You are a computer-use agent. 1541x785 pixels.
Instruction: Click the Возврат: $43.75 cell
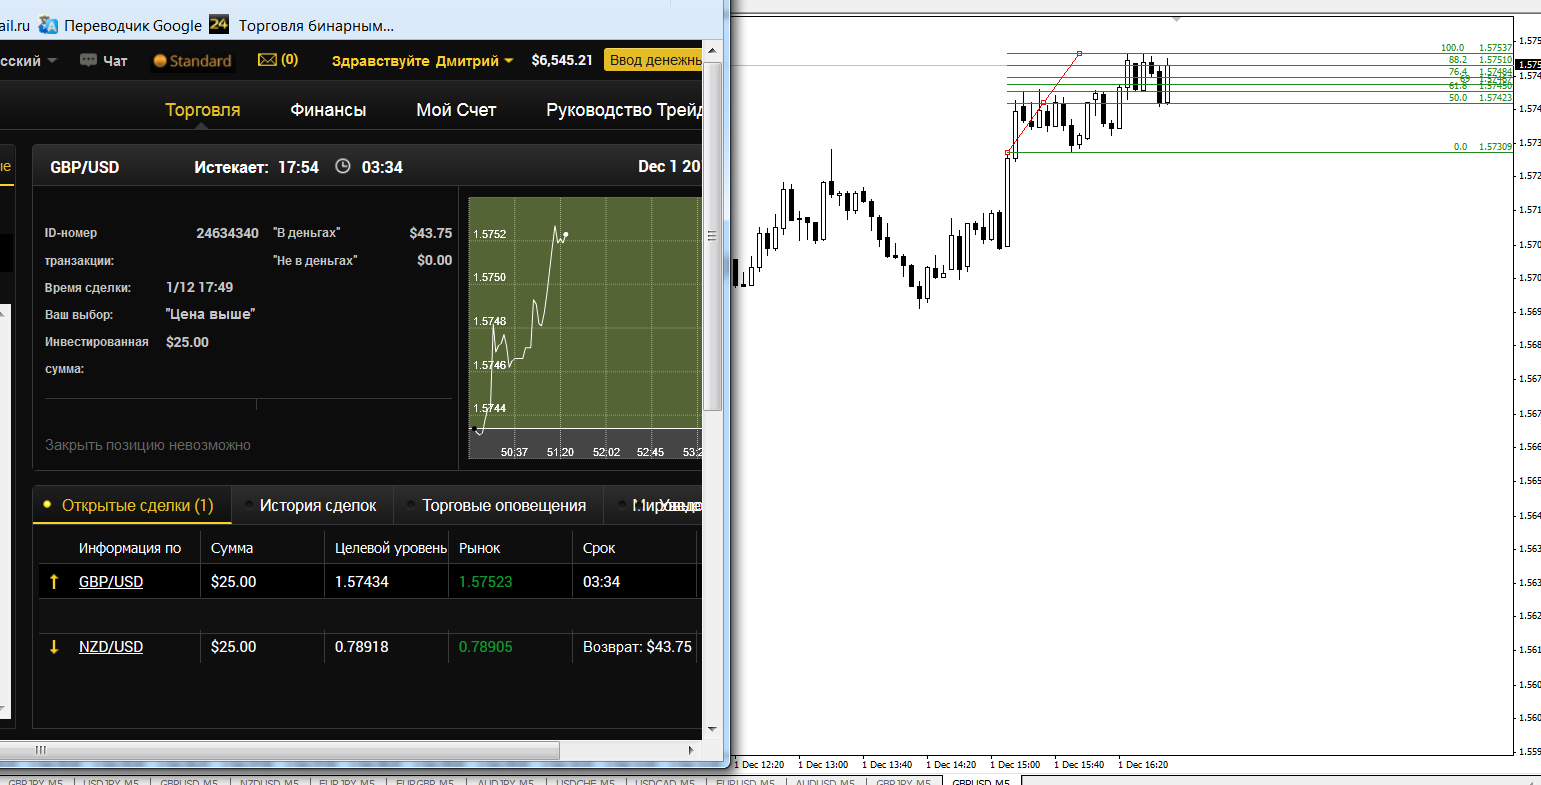pyautogui.click(x=638, y=647)
